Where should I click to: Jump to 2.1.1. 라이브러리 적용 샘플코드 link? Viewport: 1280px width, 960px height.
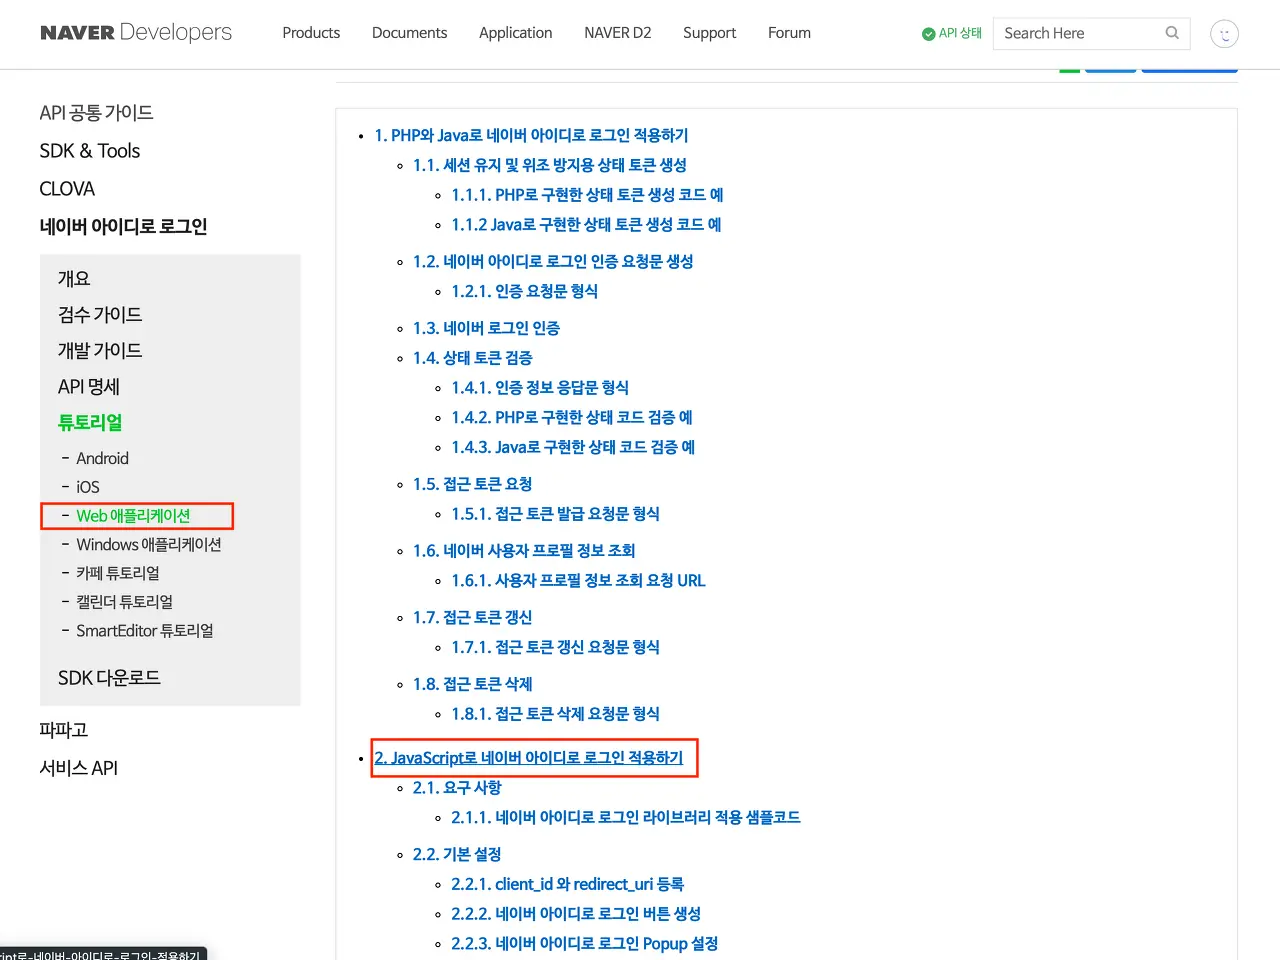[x=626, y=818]
